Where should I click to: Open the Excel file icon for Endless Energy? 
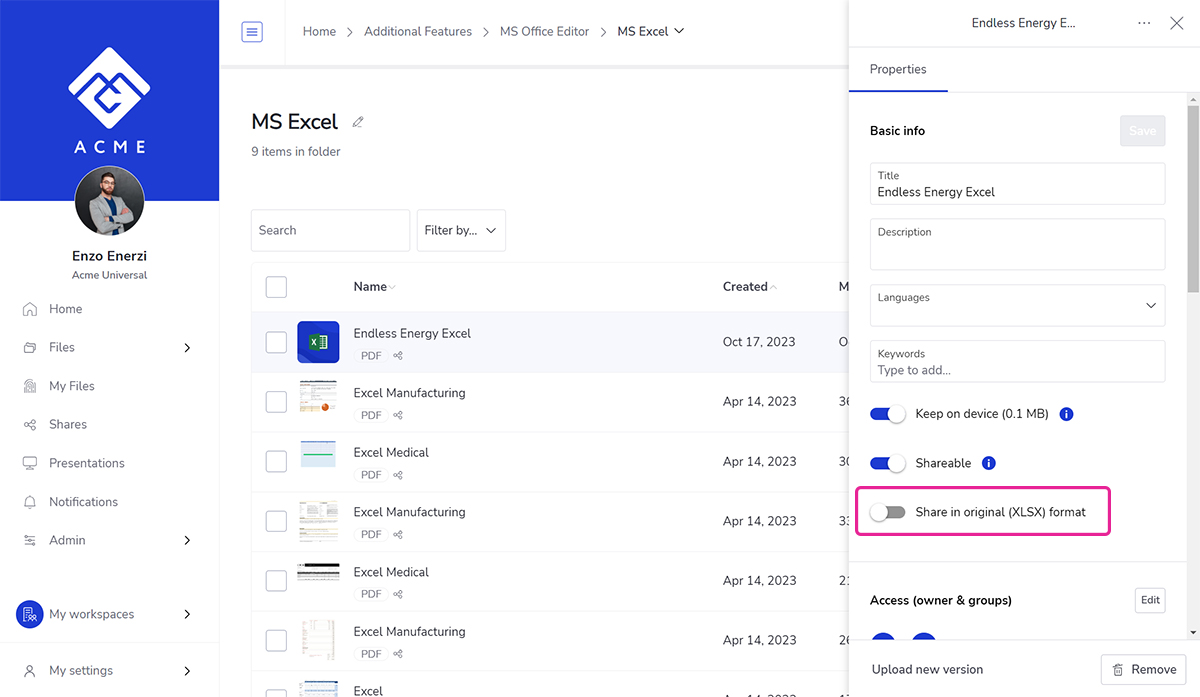coord(318,342)
